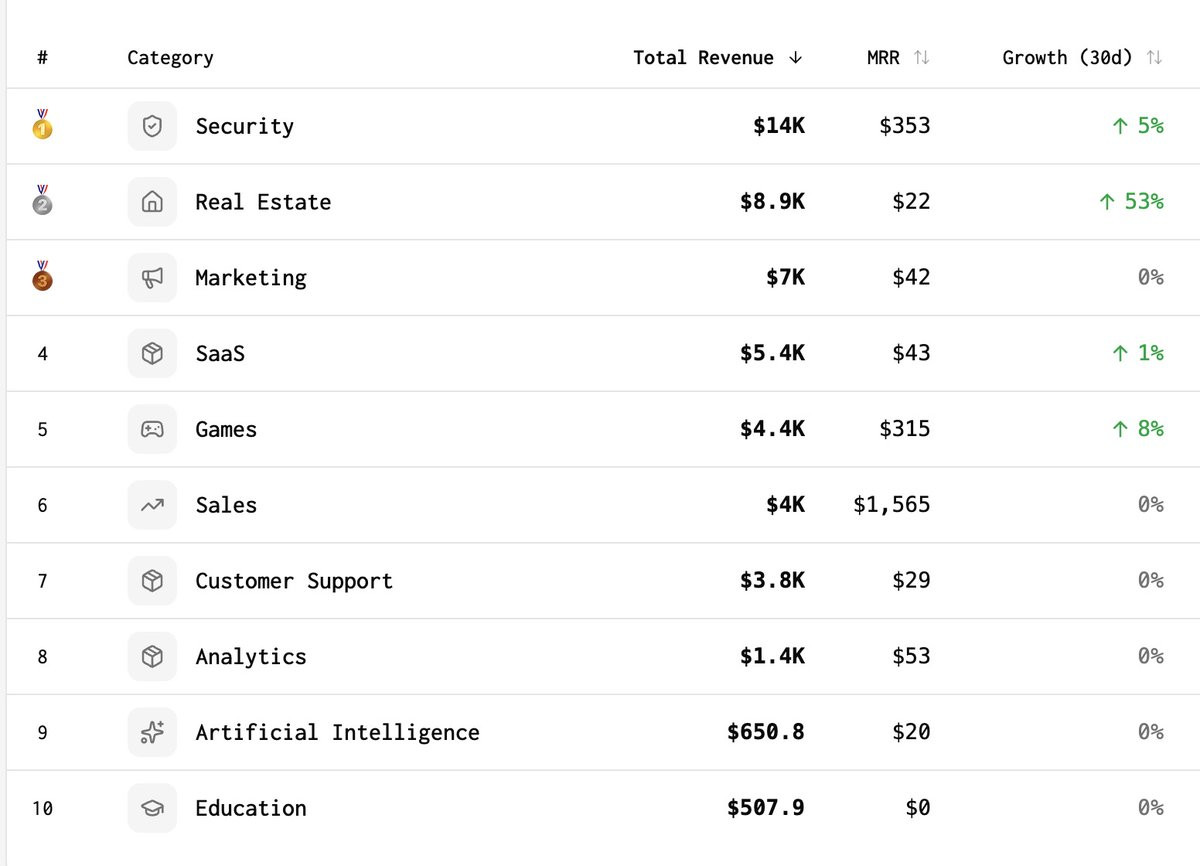Viewport: 1200px width, 866px height.
Task: Click the SaaS box icon
Action: pos(152,353)
